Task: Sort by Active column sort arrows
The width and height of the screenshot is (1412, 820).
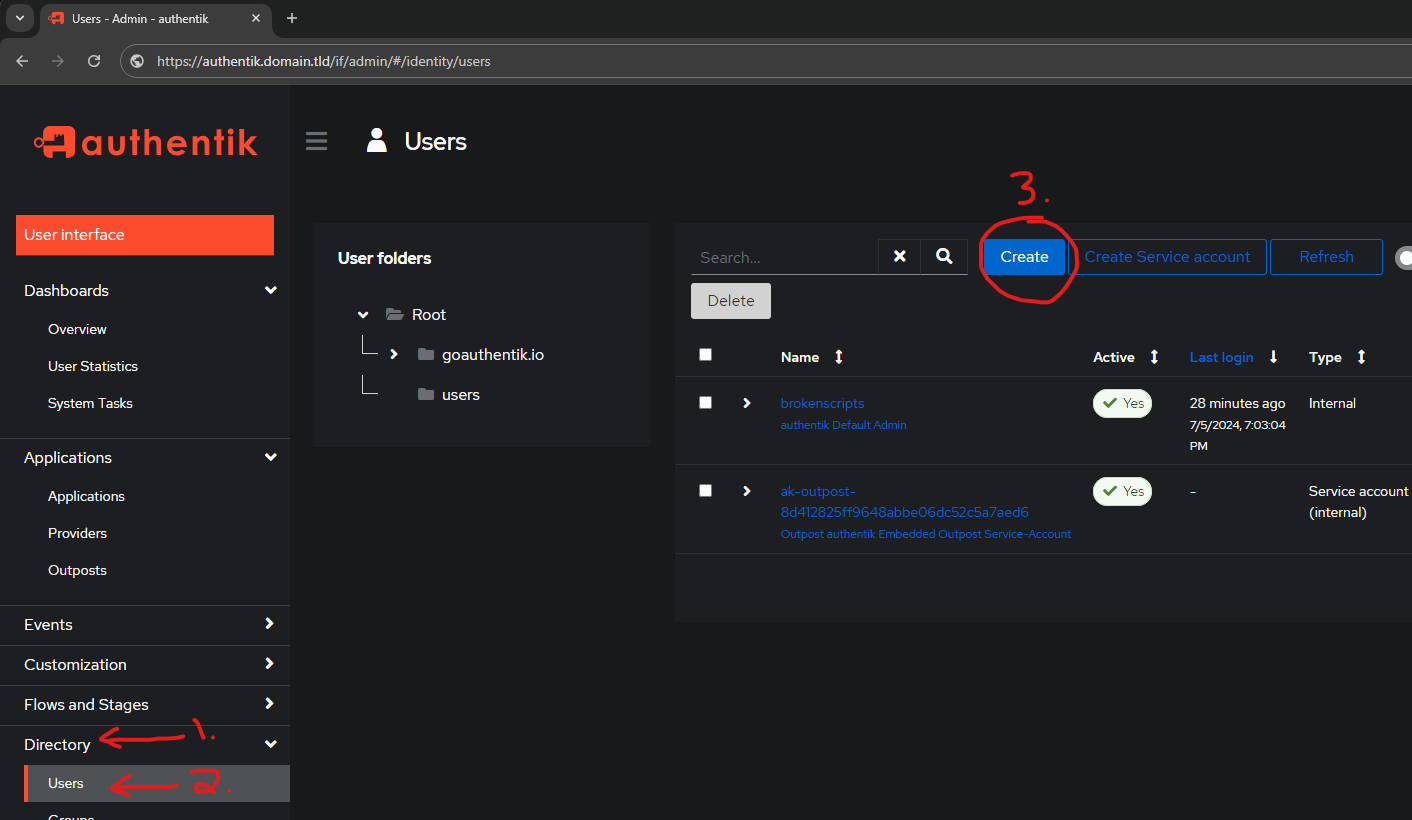Action: (1154, 357)
